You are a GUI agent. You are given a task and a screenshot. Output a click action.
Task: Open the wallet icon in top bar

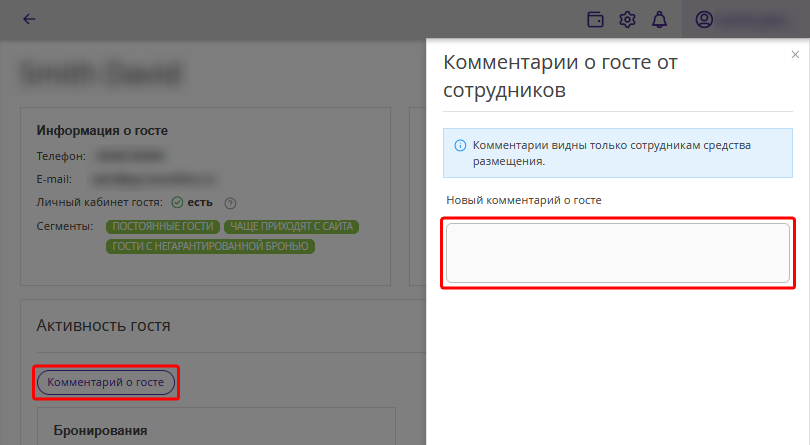tap(595, 20)
